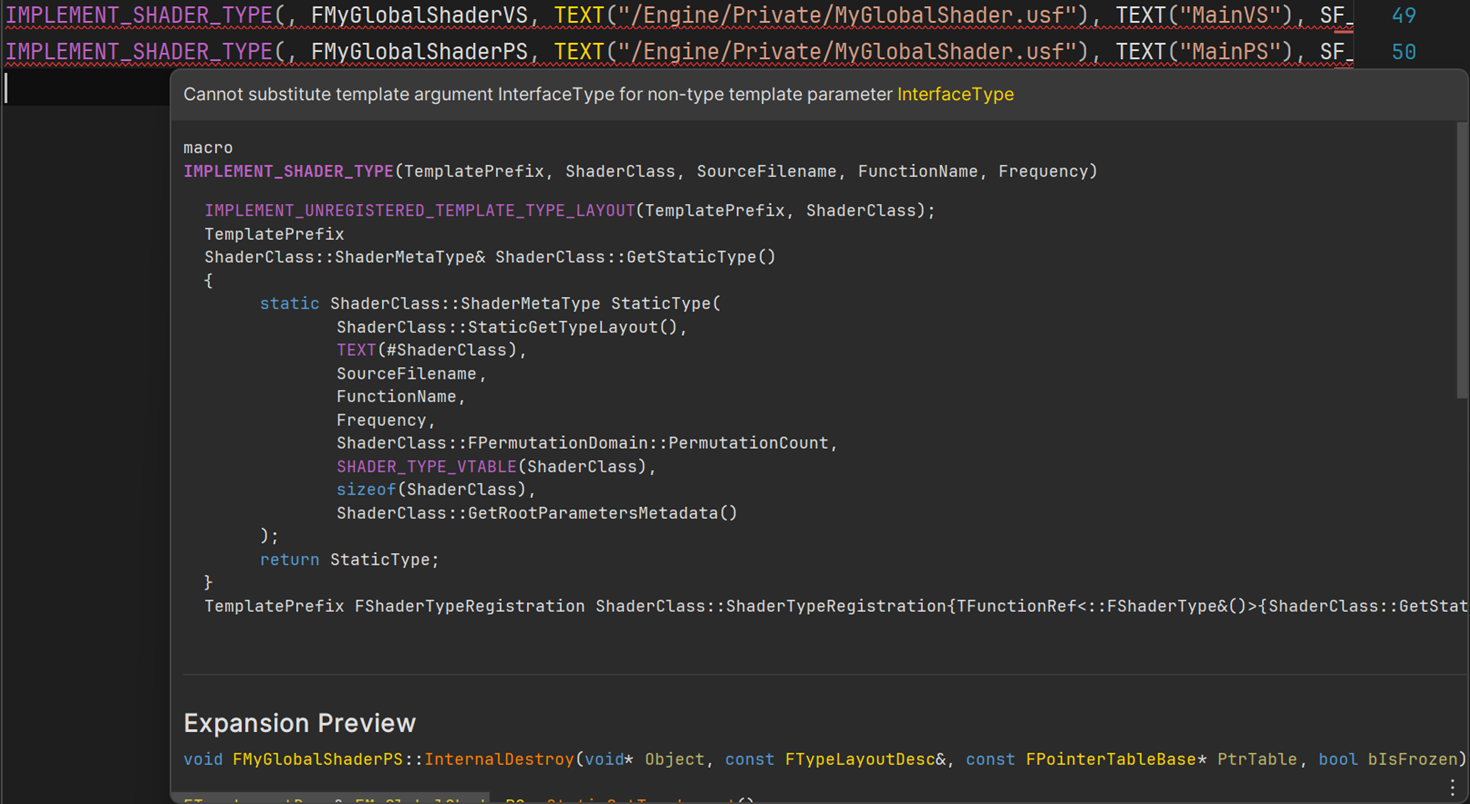Click FShaderTypeRegistration in the macro body
The image size is (1470, 804).
click(470, 606)
